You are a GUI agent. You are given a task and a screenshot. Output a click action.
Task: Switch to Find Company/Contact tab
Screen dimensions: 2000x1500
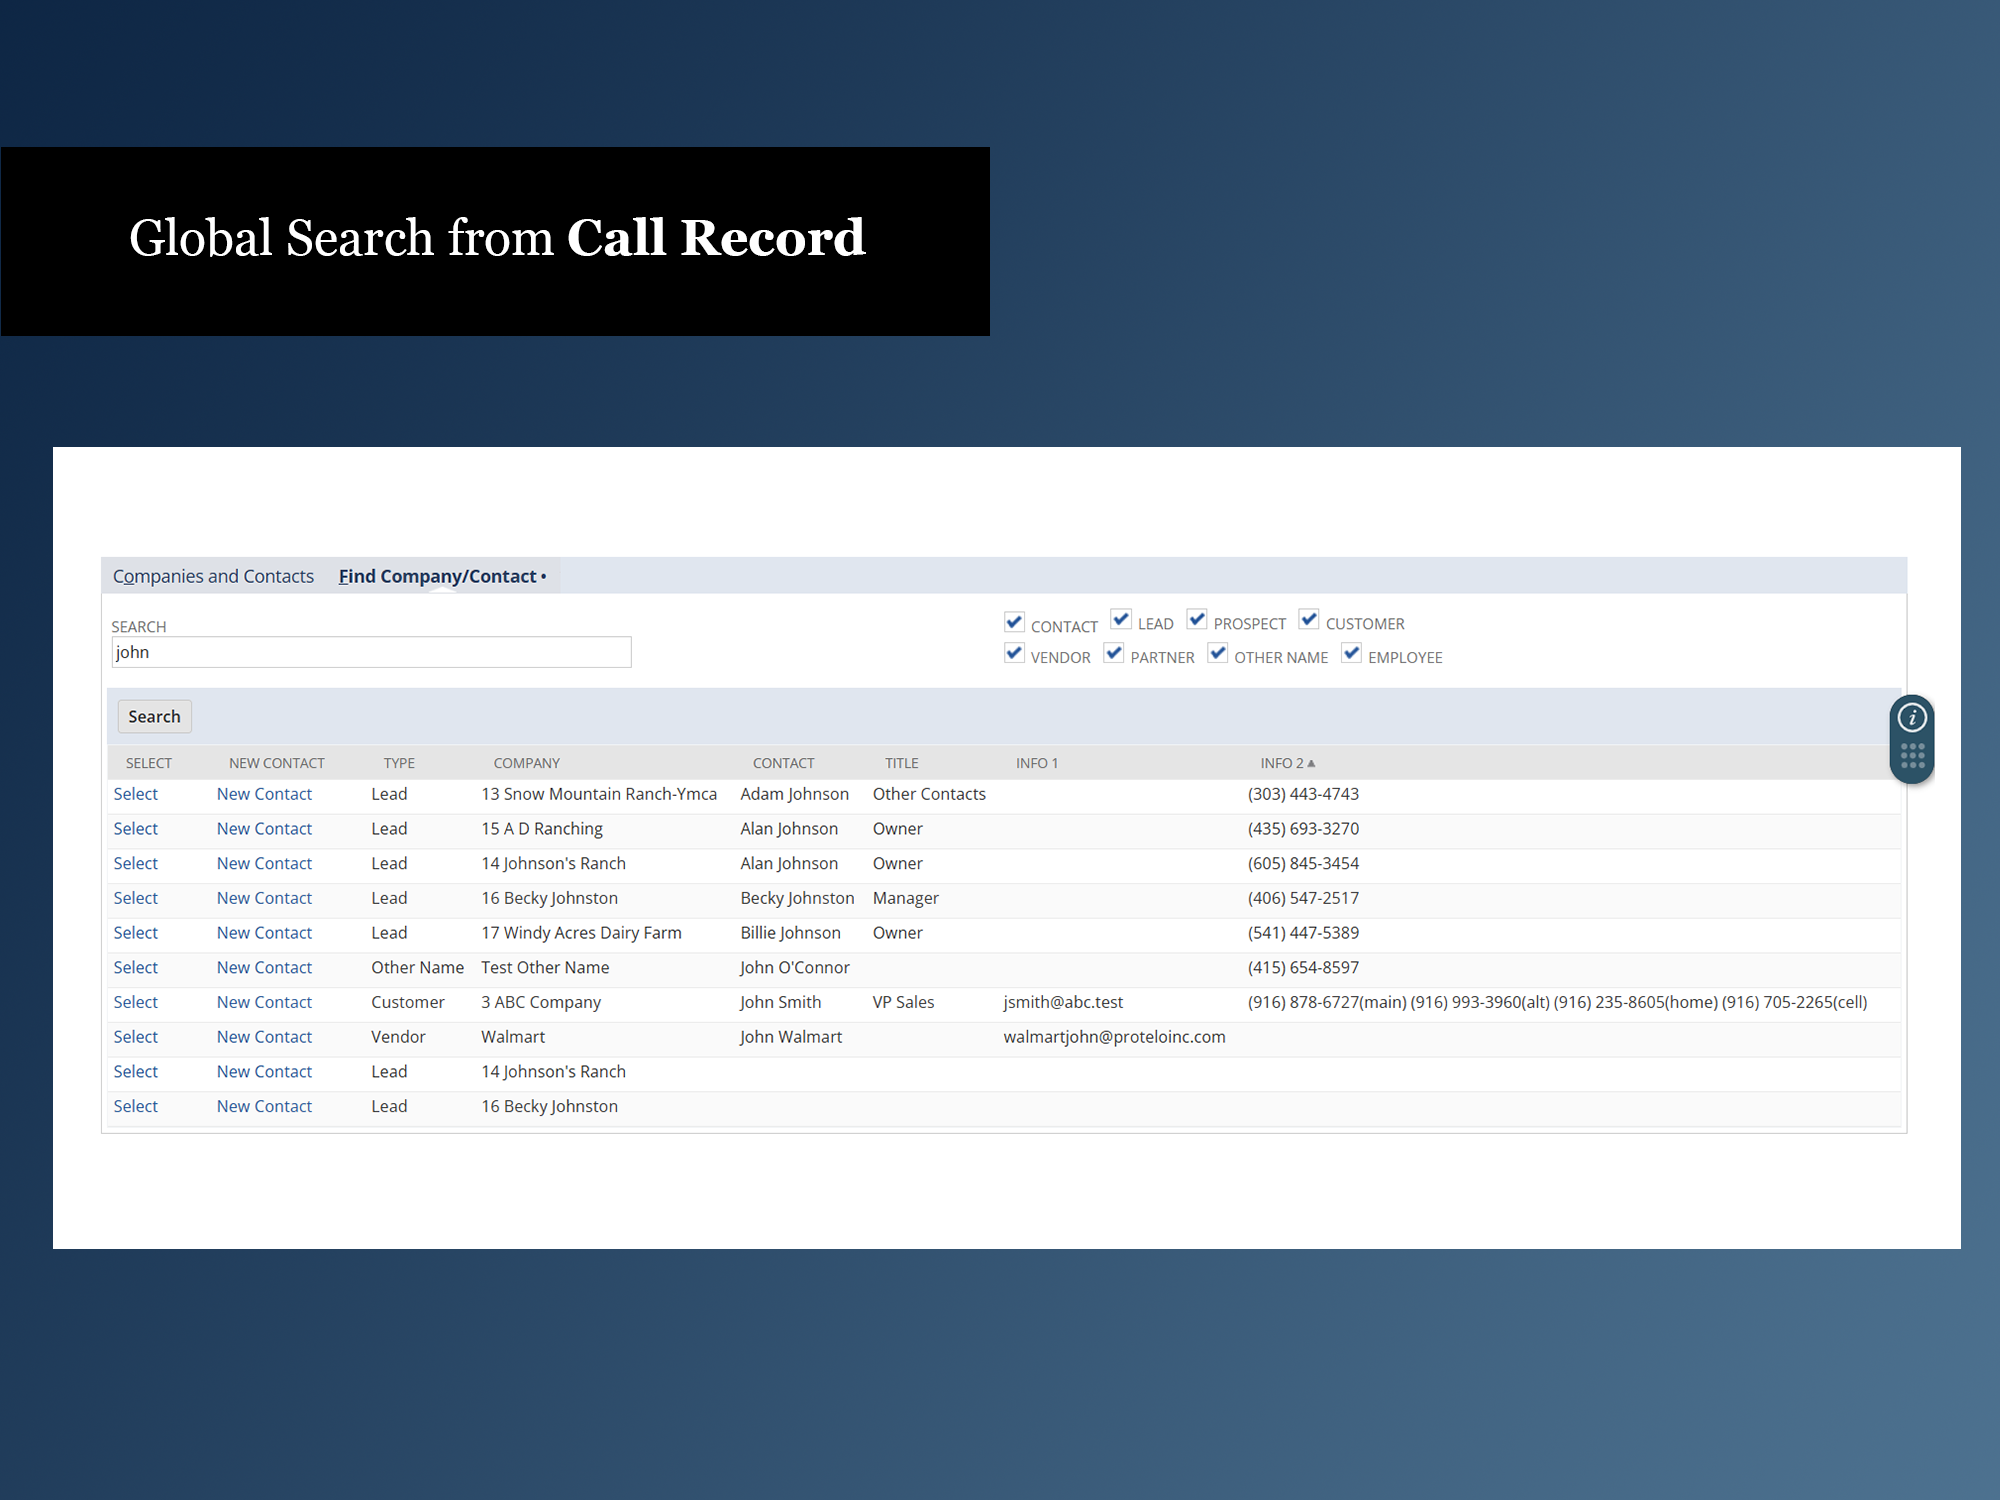[437, 576]
